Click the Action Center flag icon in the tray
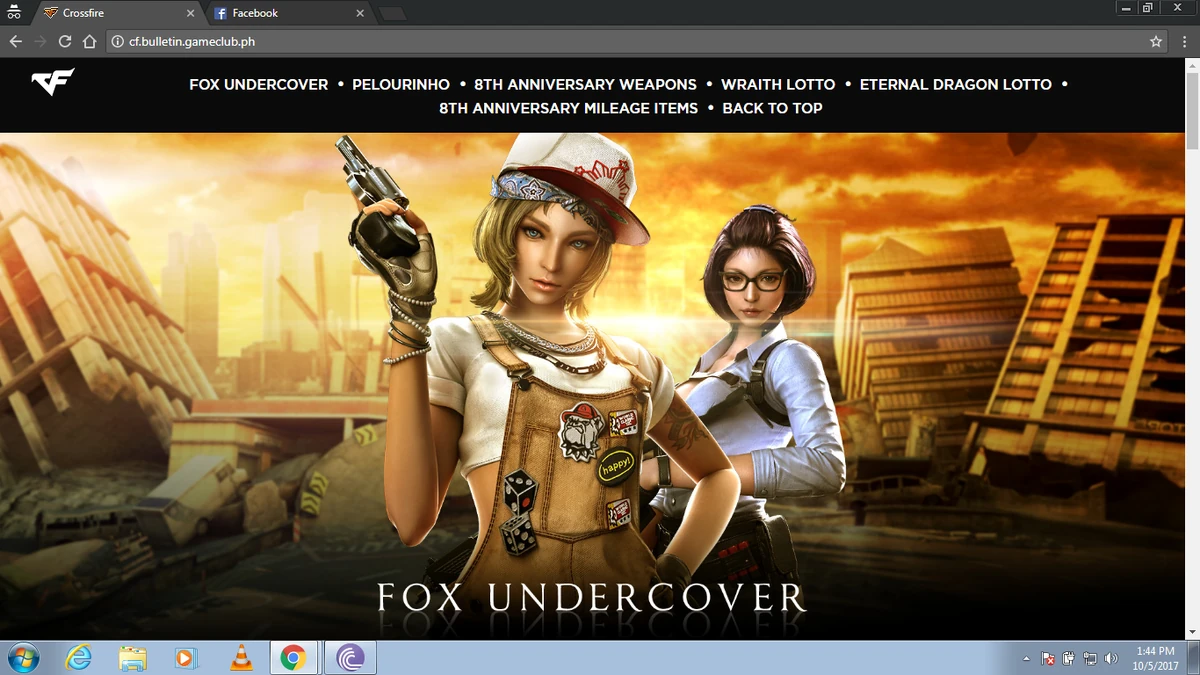This screenshot has height=675, width=1200. coord(1048,658)
